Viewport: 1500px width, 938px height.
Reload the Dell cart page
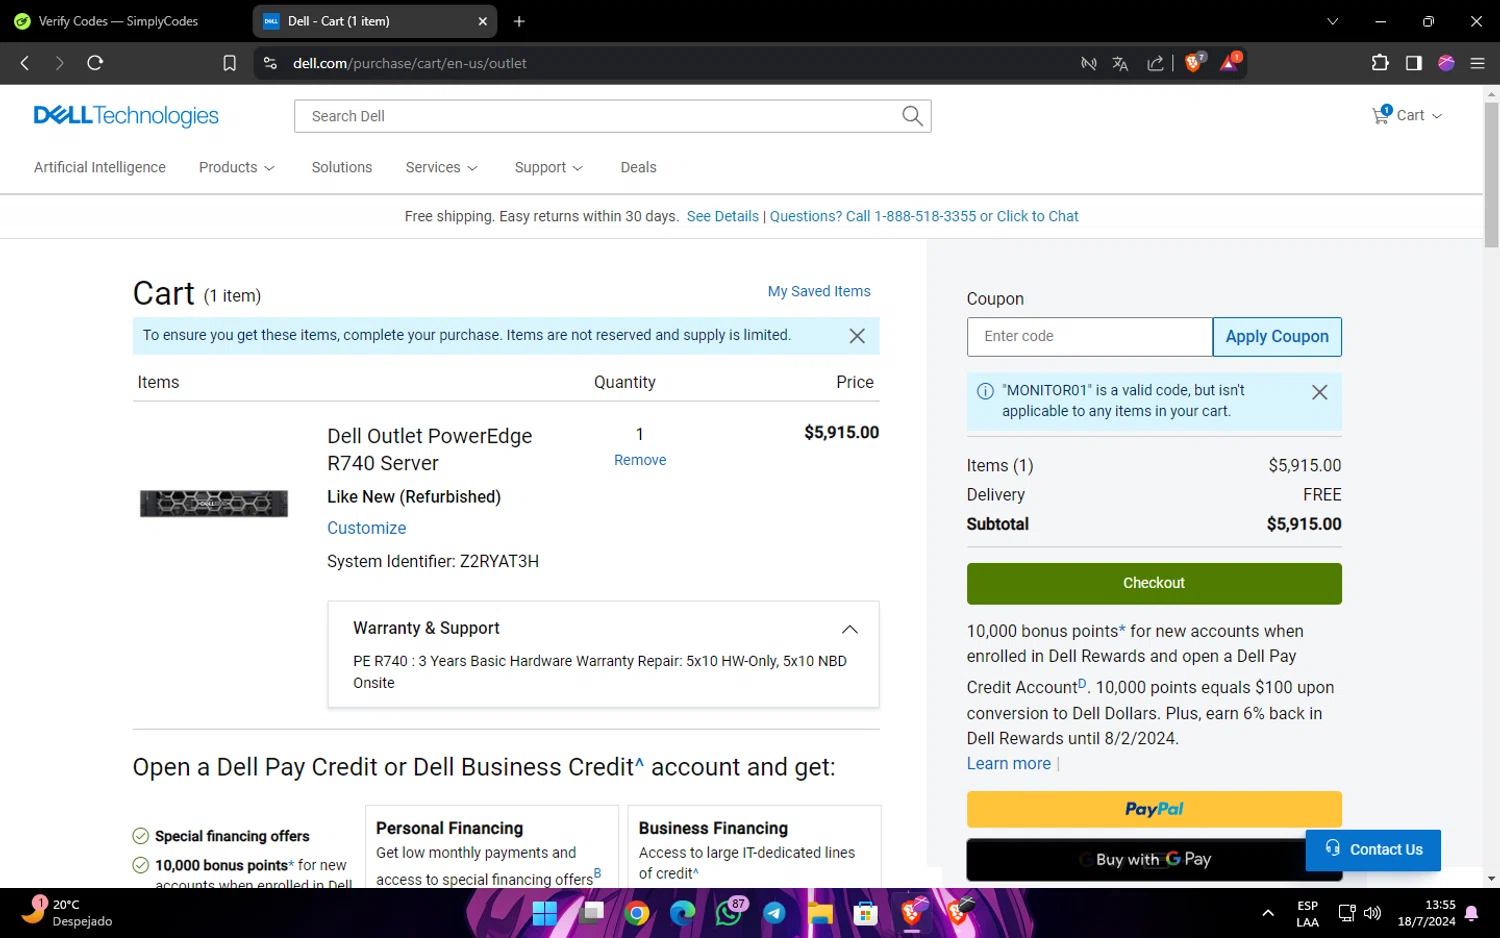(x=95, y=63)
